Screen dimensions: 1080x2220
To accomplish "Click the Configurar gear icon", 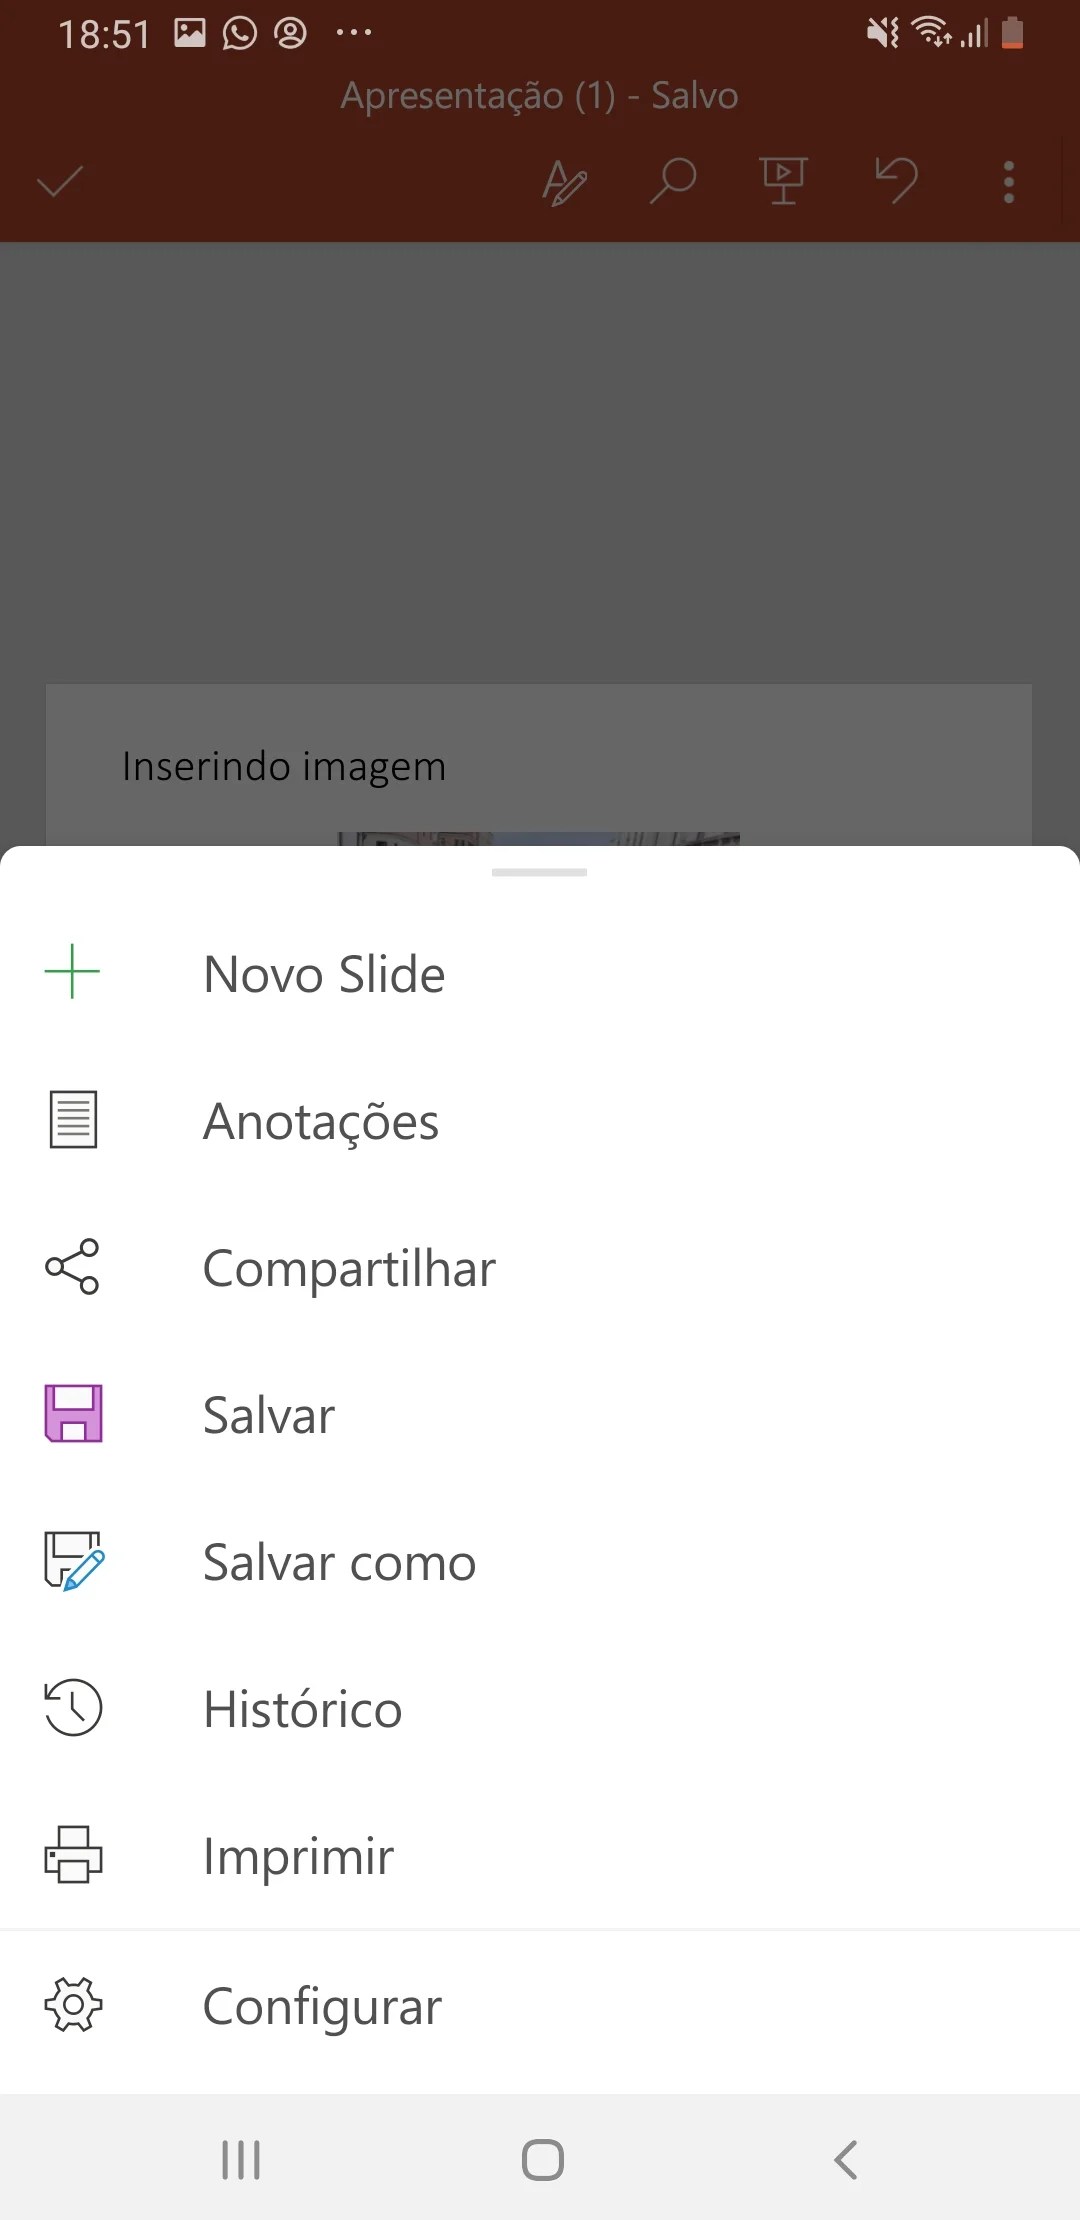I will click(x=73, y=2005).
